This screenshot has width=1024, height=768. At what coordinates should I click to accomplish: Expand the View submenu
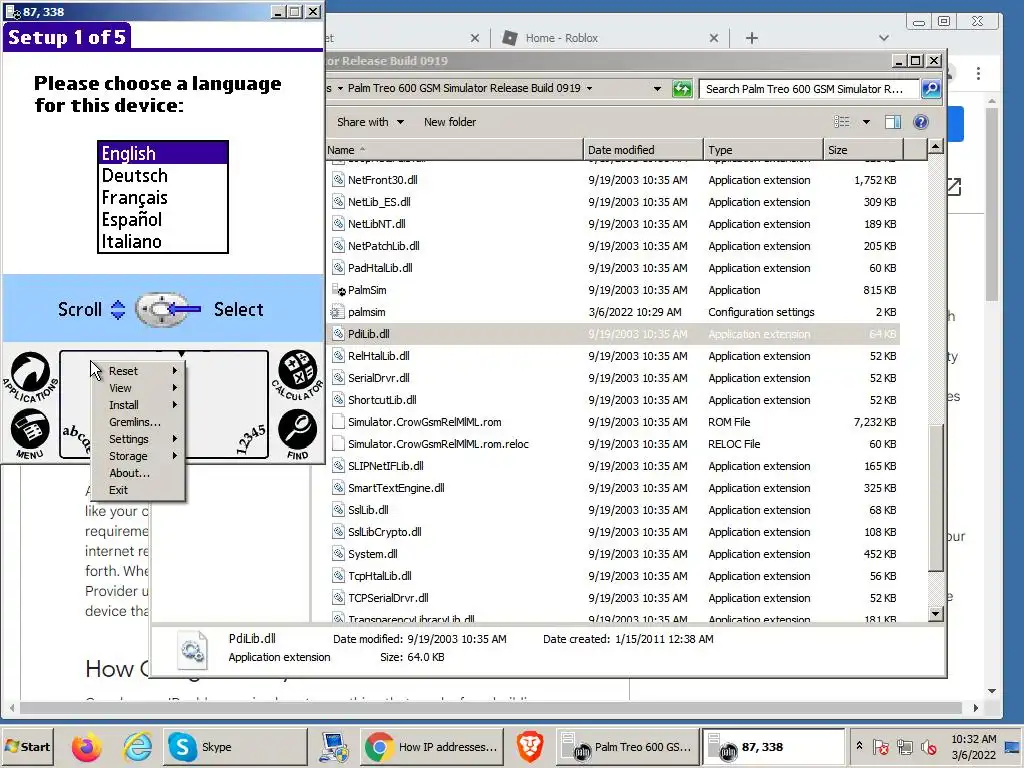[x=140, y=388]
